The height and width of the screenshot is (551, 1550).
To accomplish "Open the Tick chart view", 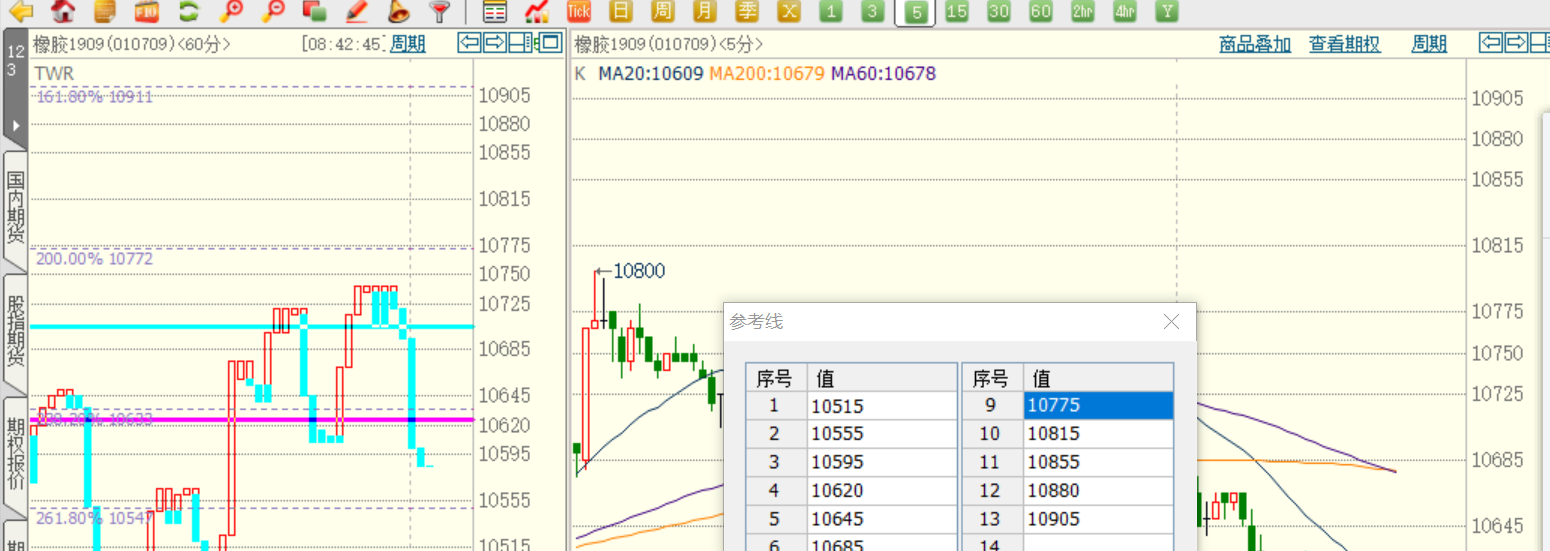I will (578, 12).
